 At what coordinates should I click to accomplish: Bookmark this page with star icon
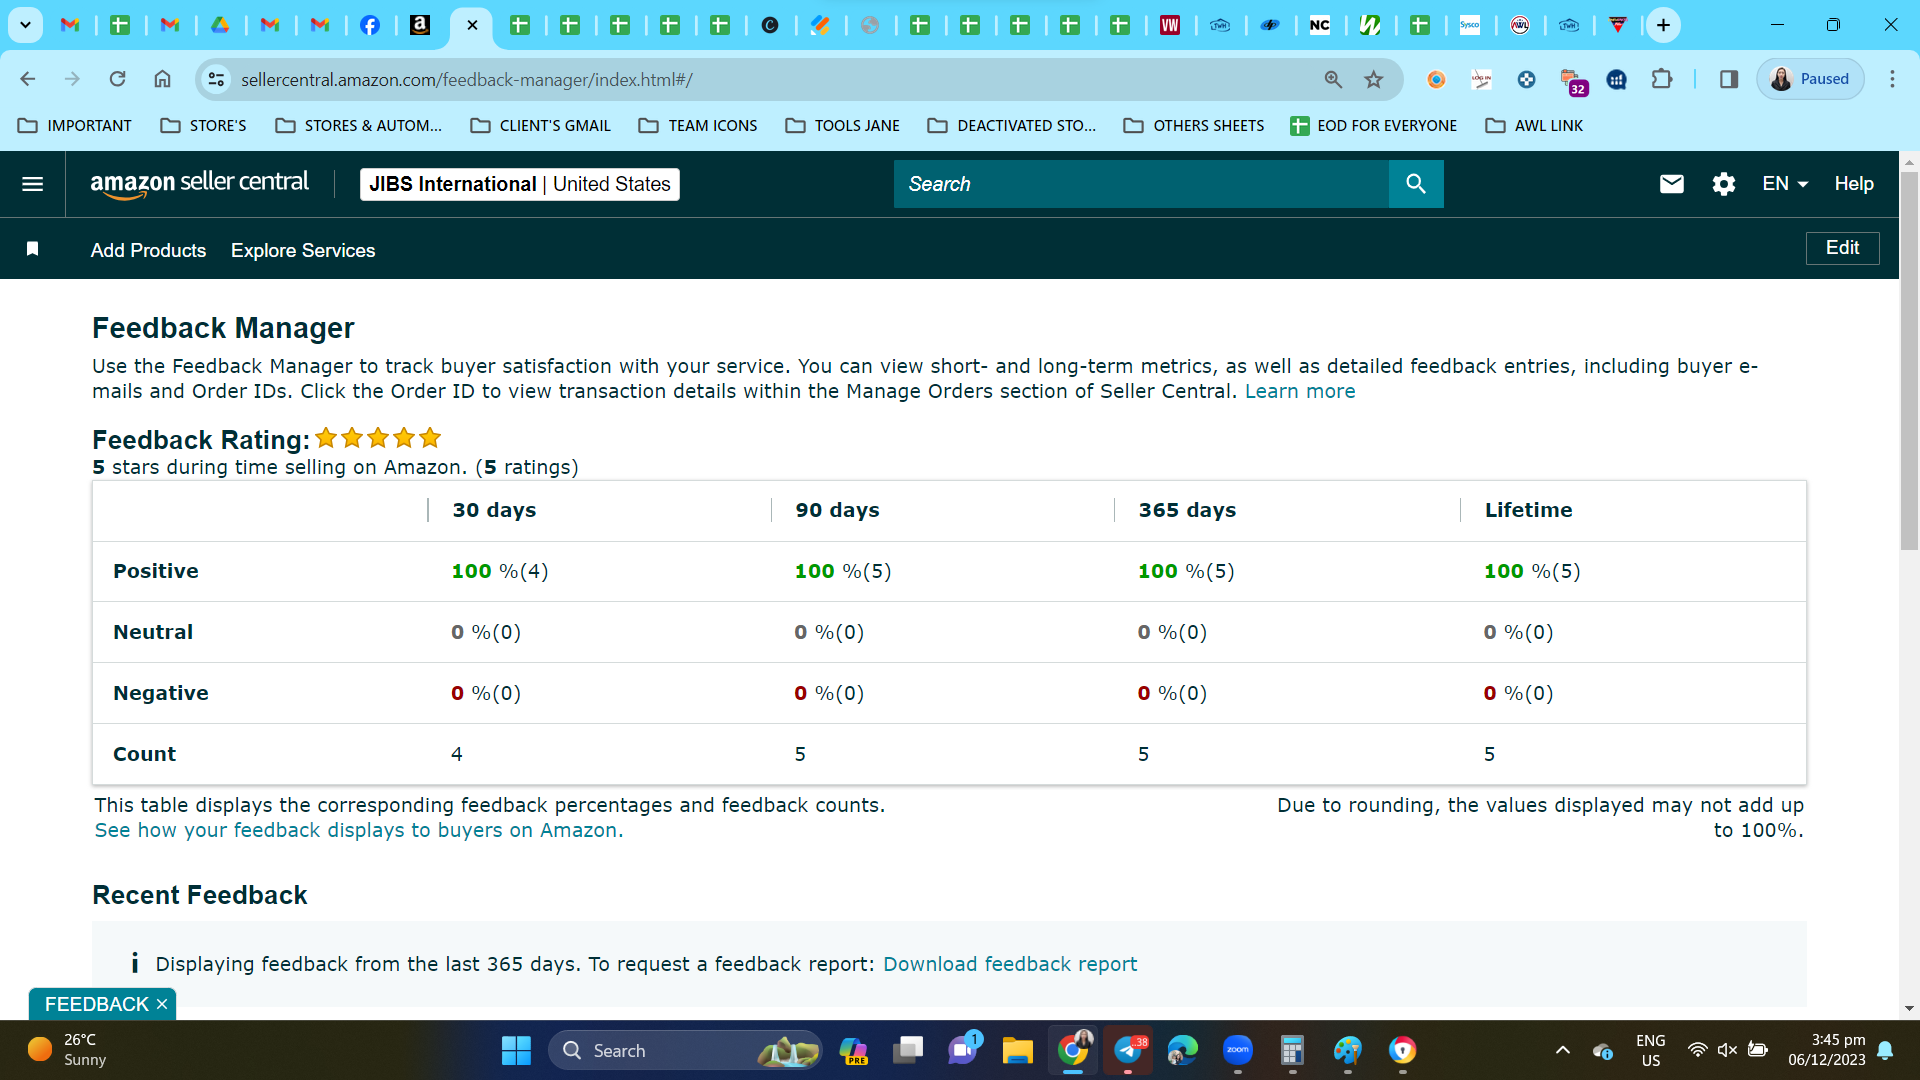1374,79
